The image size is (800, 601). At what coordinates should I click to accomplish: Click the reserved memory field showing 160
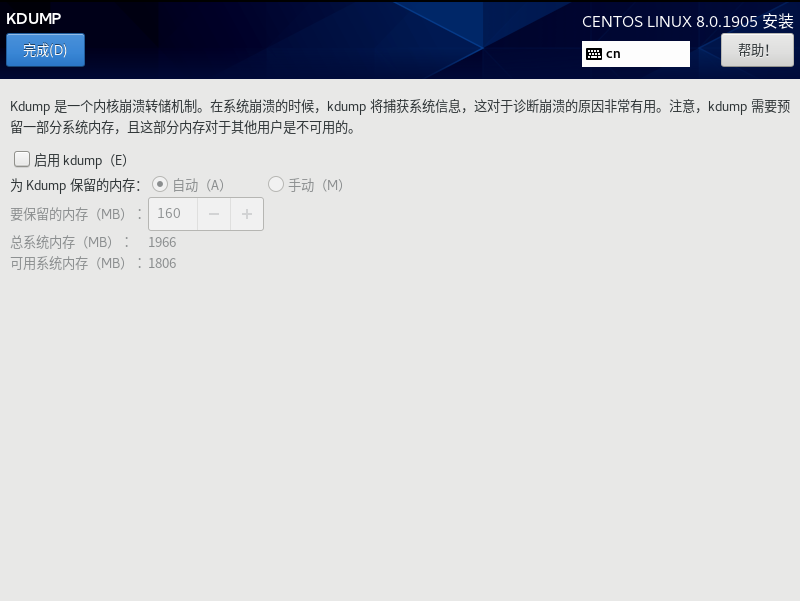[172, 214]
